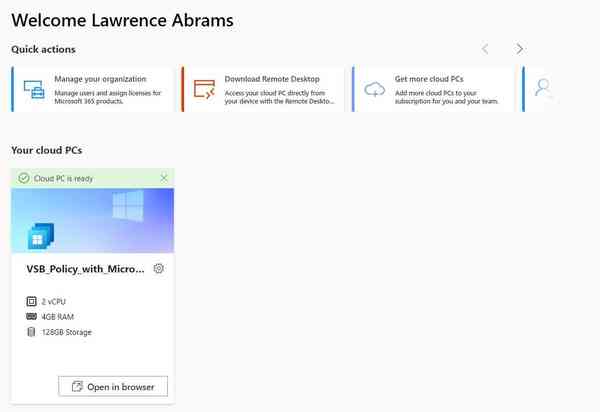Click the 2 vCPU processor icon
Viewport: 600px width, 412px height.
pyautogui.click(x=30, y=301)
